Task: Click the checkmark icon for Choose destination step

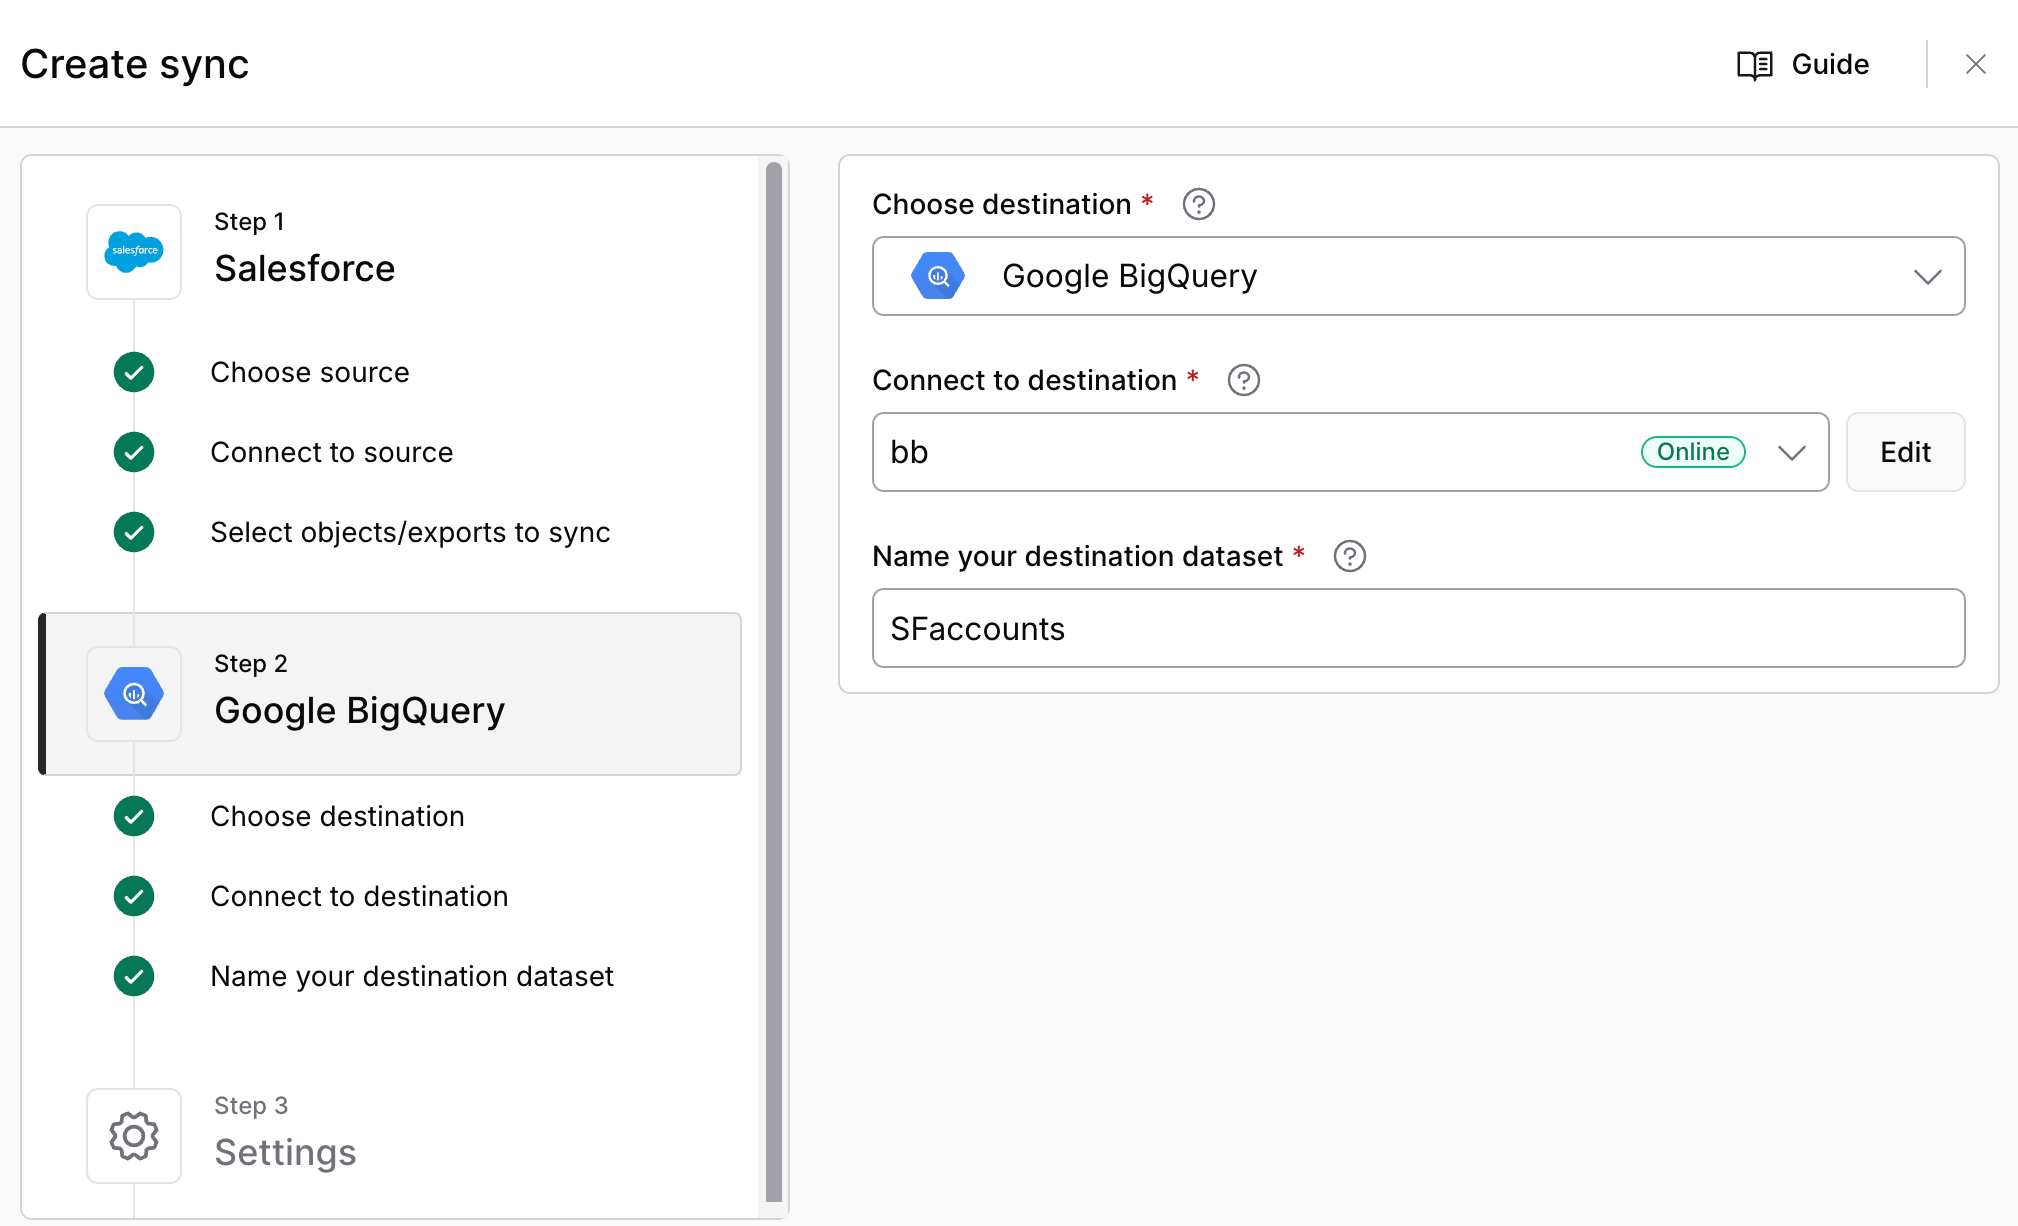Action: click(134, 816)
